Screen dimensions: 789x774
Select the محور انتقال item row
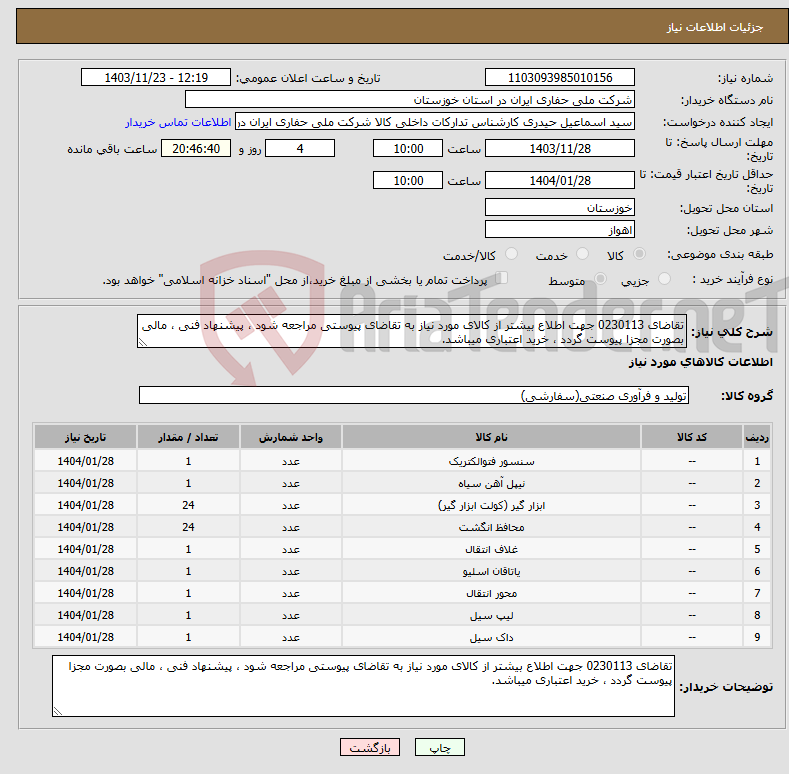[x=402, y=593]
